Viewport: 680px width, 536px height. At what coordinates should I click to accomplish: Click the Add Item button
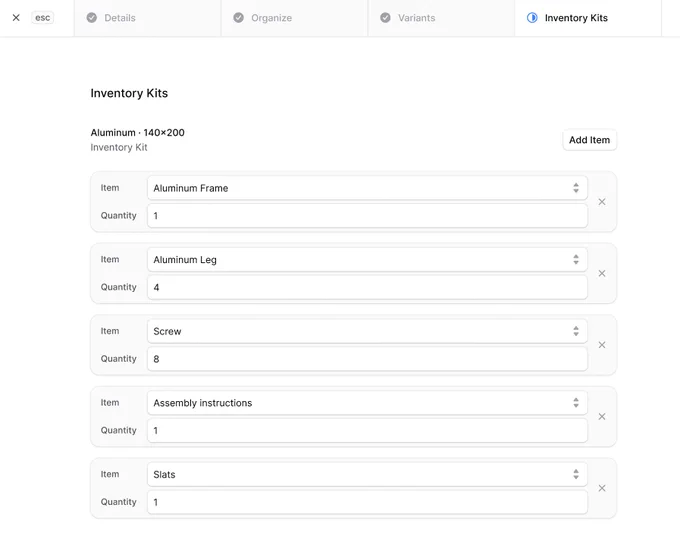click(x=589, y=140)
